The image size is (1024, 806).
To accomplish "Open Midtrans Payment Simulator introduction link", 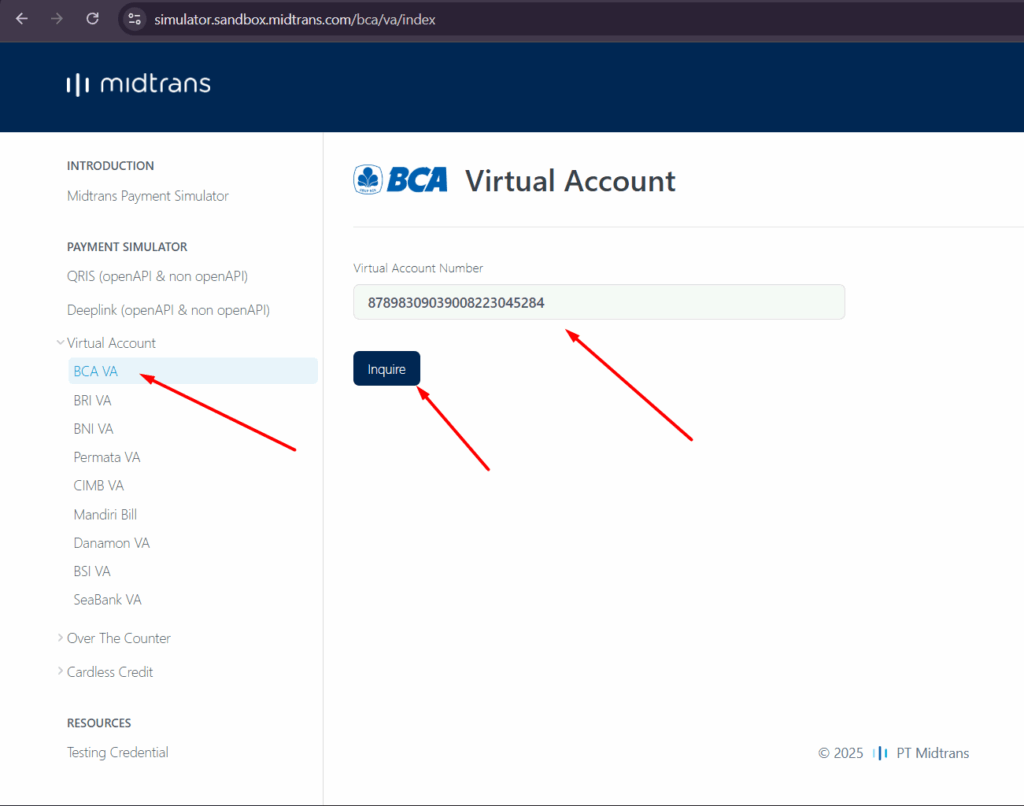I will 147,196.
